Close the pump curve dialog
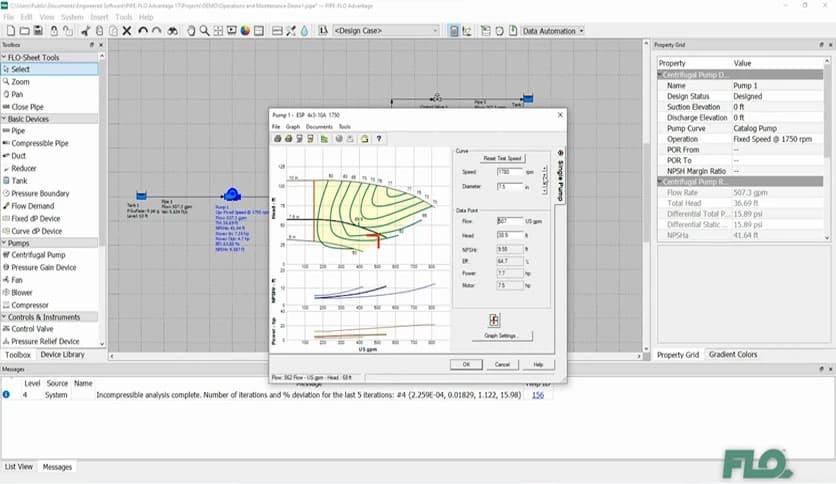836x484 pixels. point(560,115)
